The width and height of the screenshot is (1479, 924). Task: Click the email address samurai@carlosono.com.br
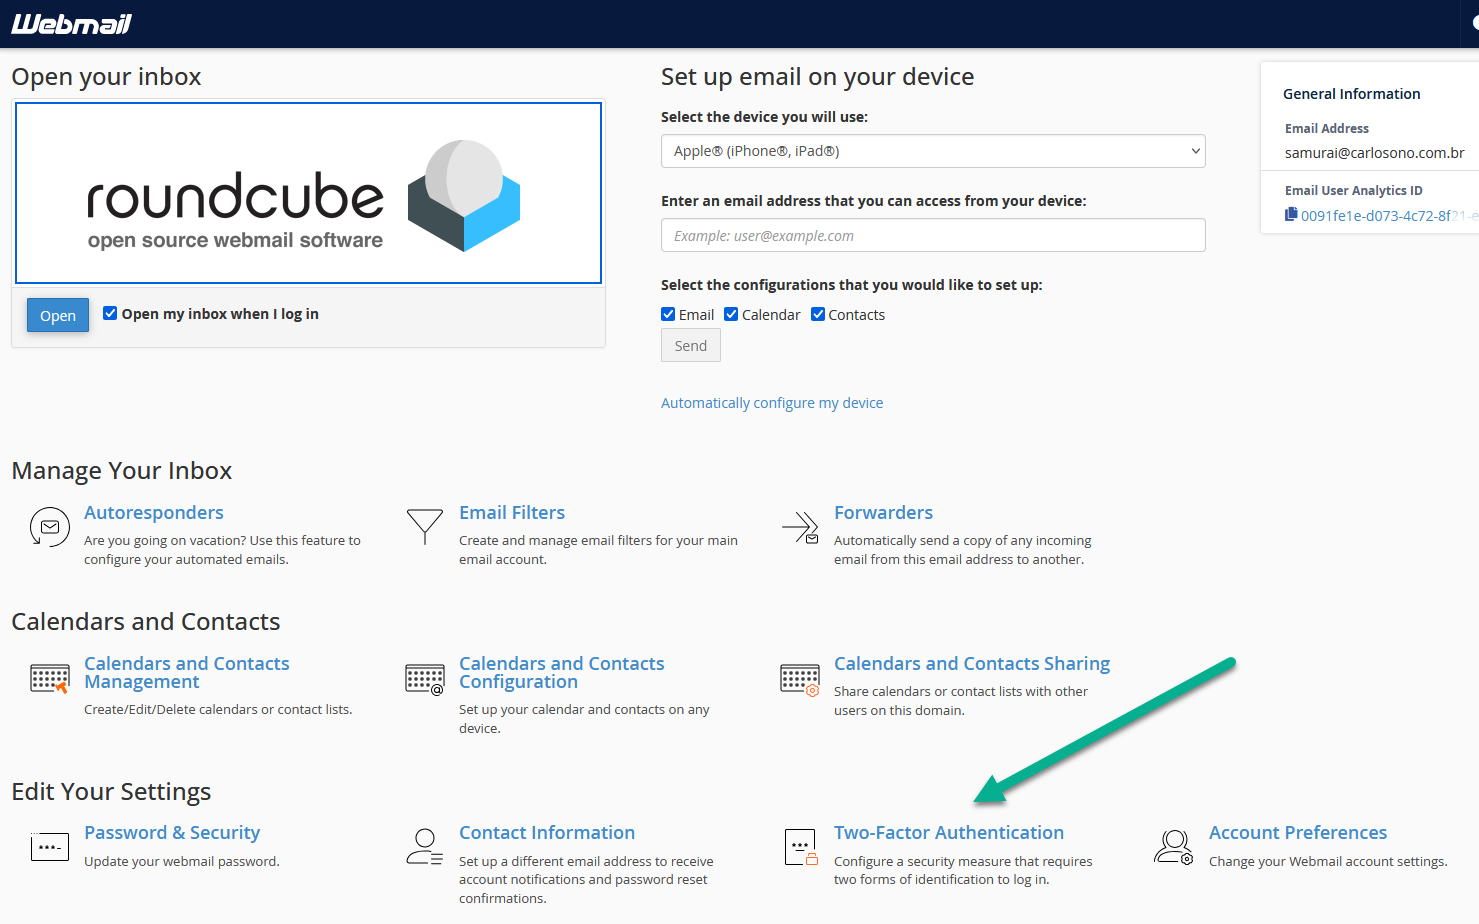(x=1375, y=153)
